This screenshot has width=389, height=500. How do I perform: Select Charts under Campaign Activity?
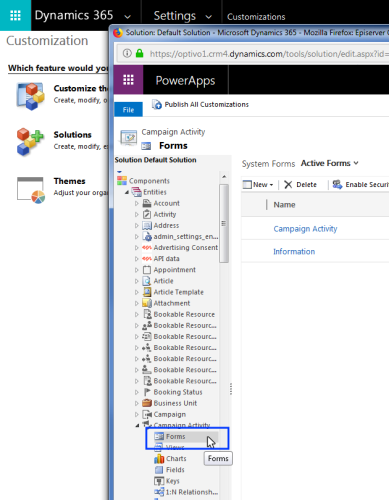(176, 459)
